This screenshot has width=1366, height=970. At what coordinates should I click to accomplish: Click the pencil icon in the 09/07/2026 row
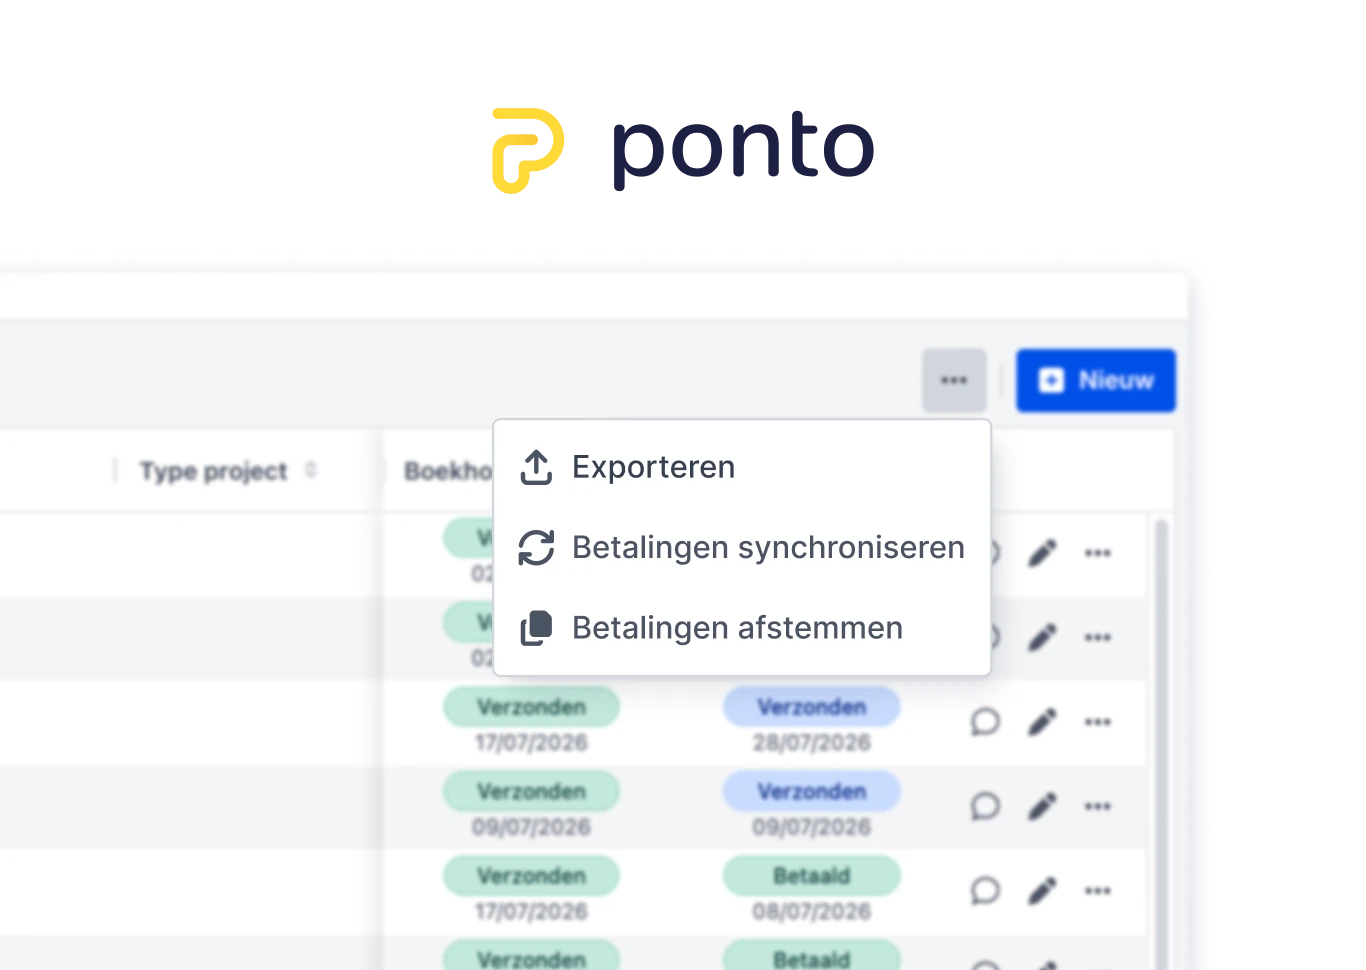point(1042,806)
